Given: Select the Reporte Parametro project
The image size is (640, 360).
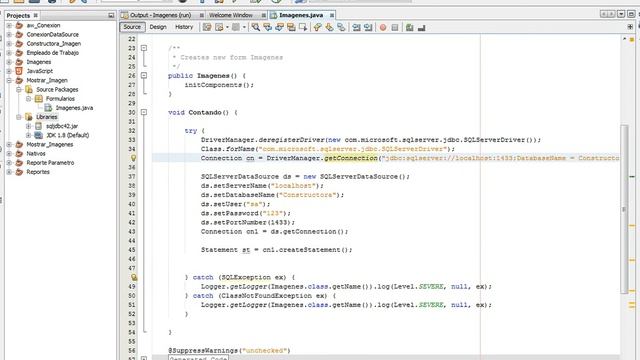Looking at the screenshot, I should point(50,162).
